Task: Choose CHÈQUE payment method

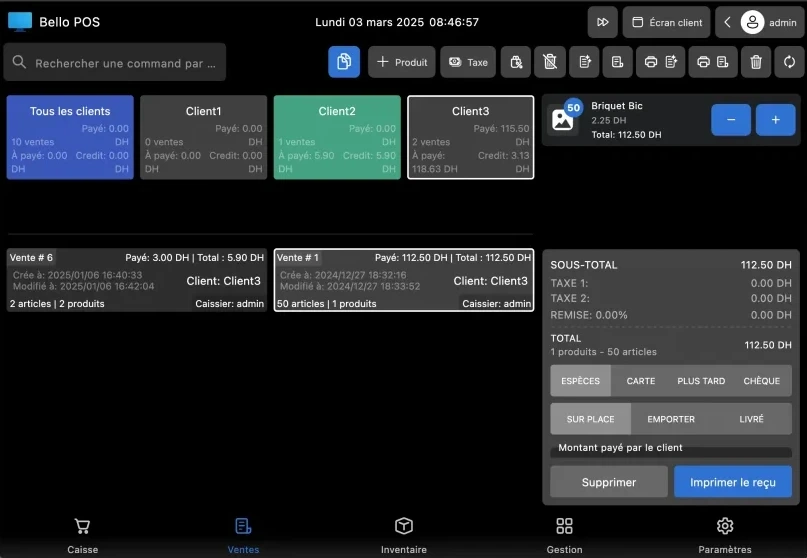Action: 762,381
